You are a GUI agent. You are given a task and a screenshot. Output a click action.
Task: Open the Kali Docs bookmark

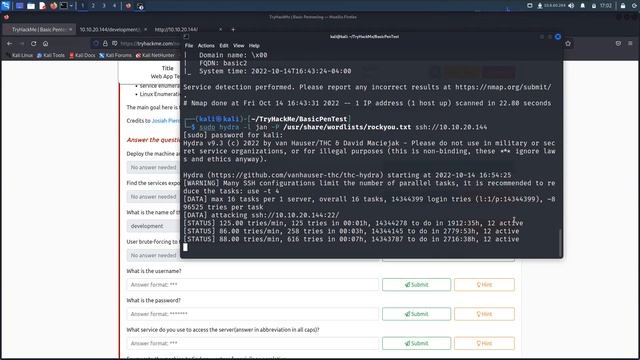pos(82,55)
